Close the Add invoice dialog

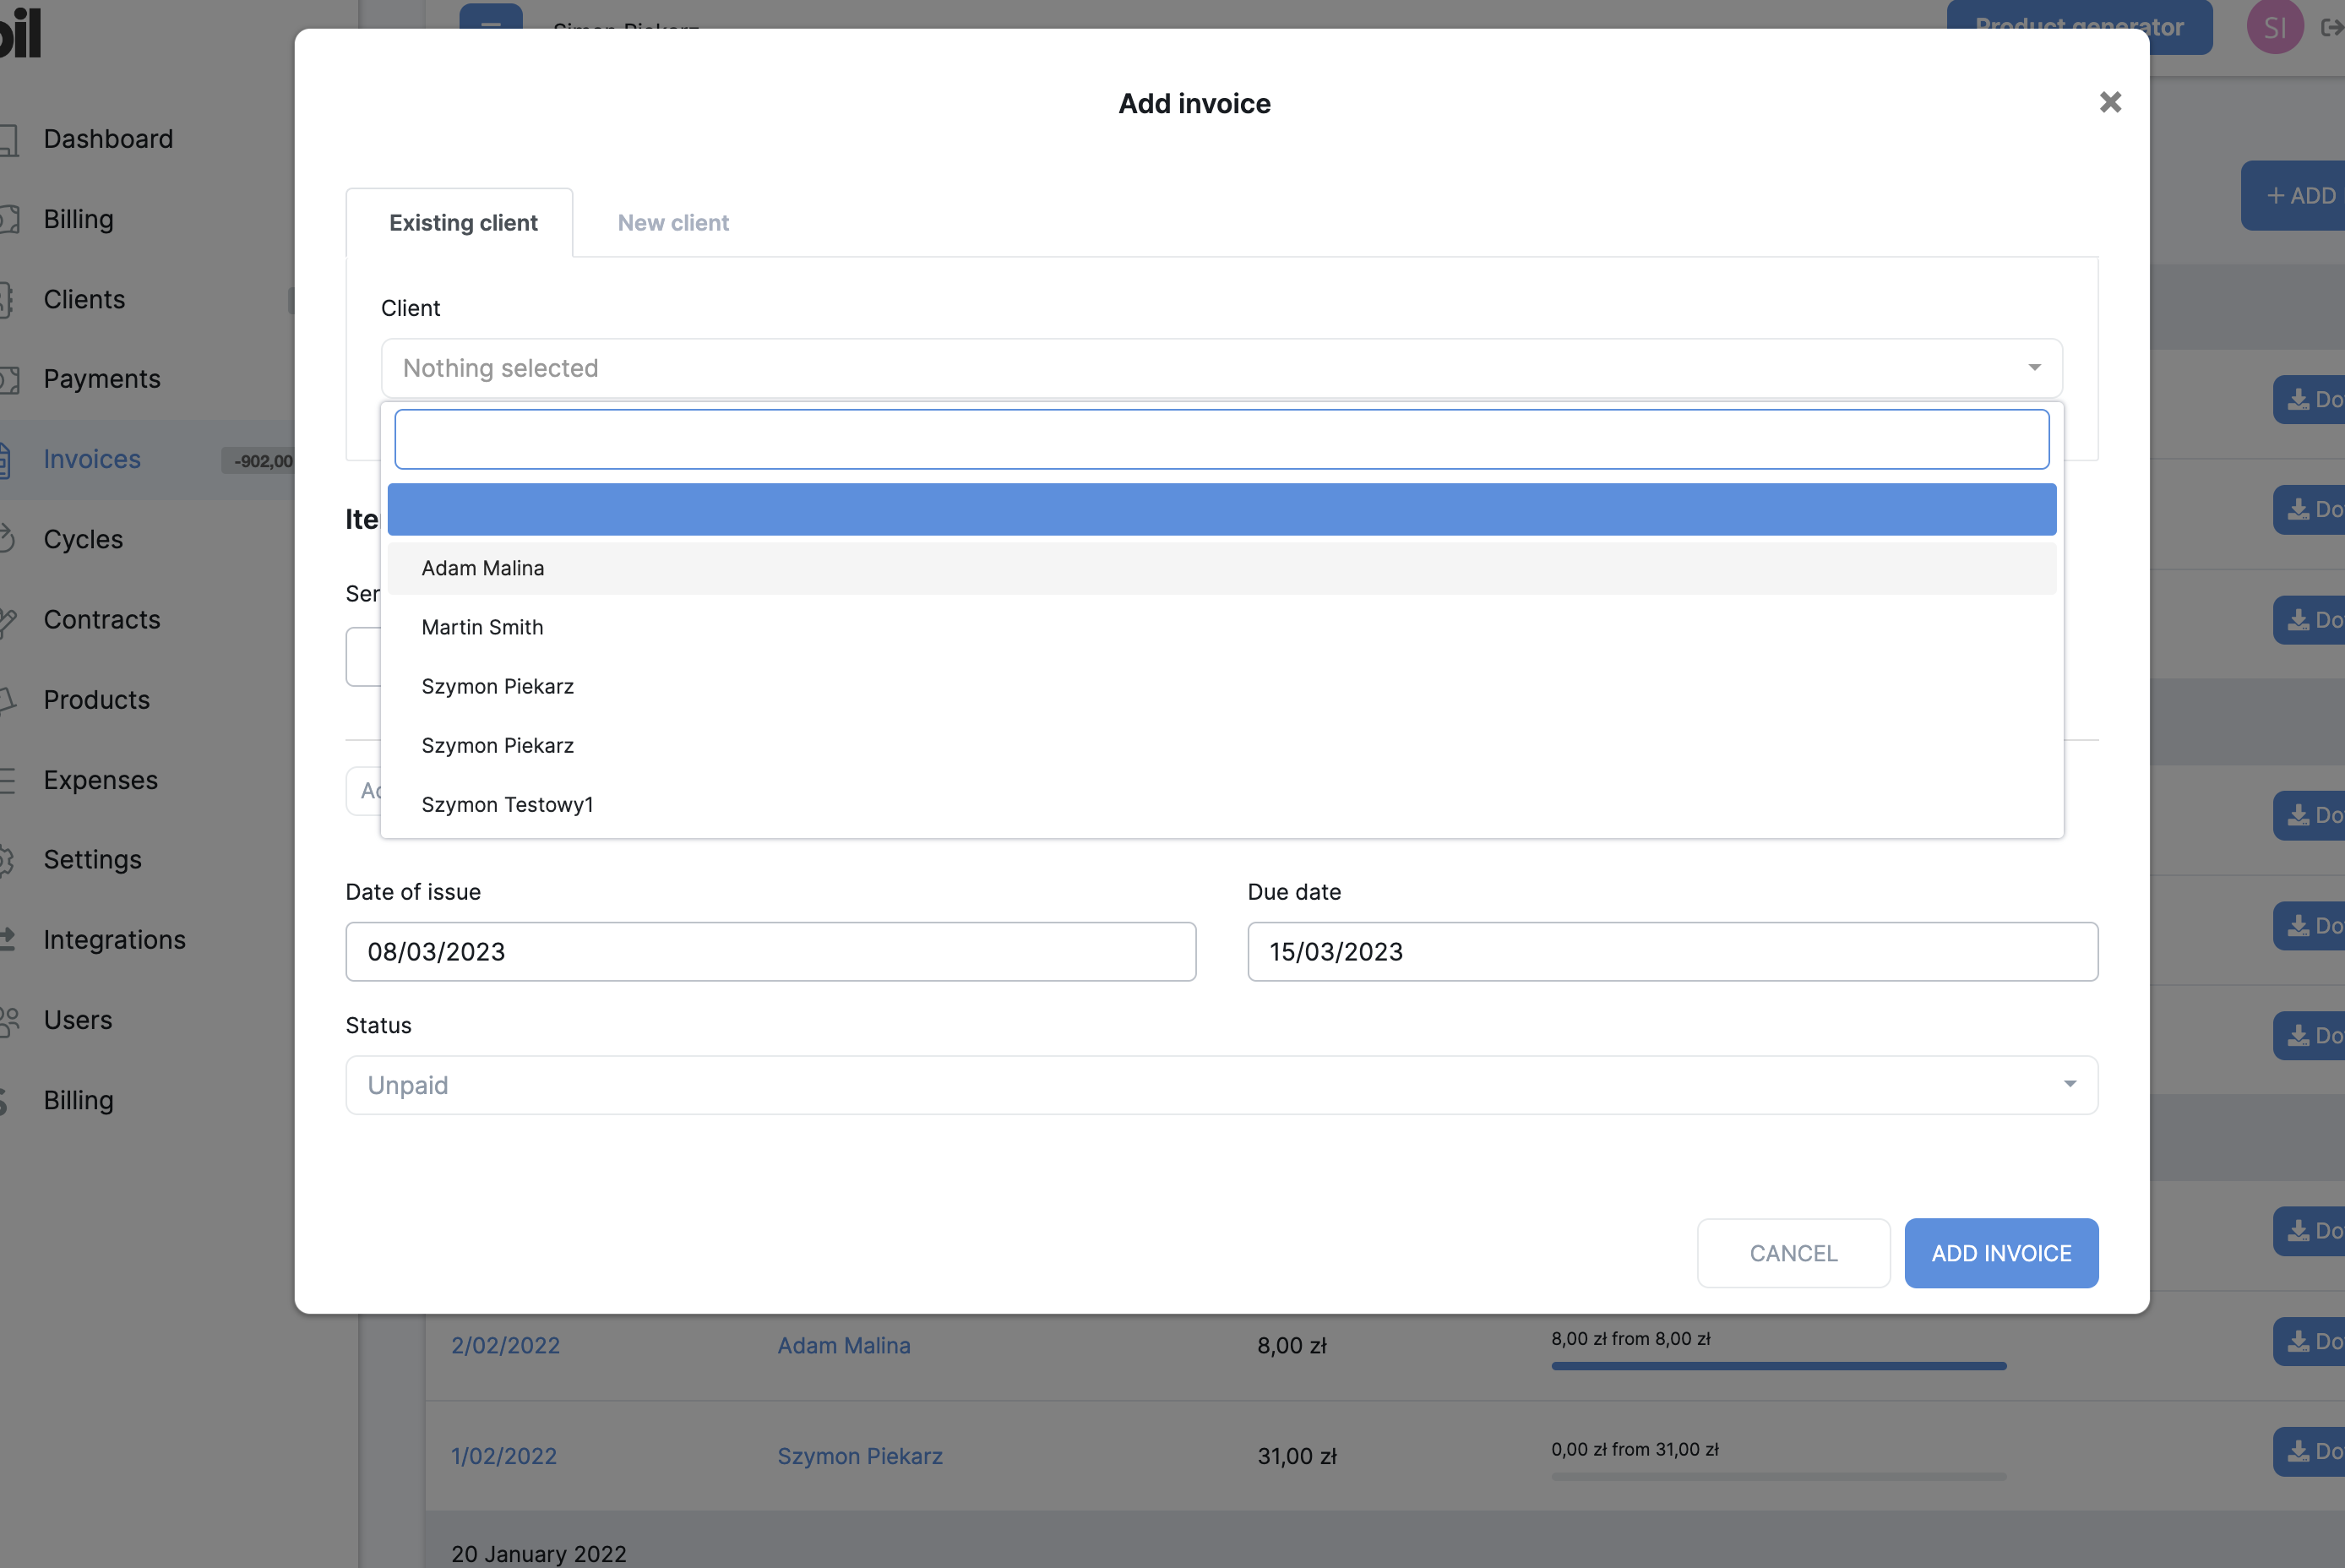pyautogui.click(x=2110, y=102)
